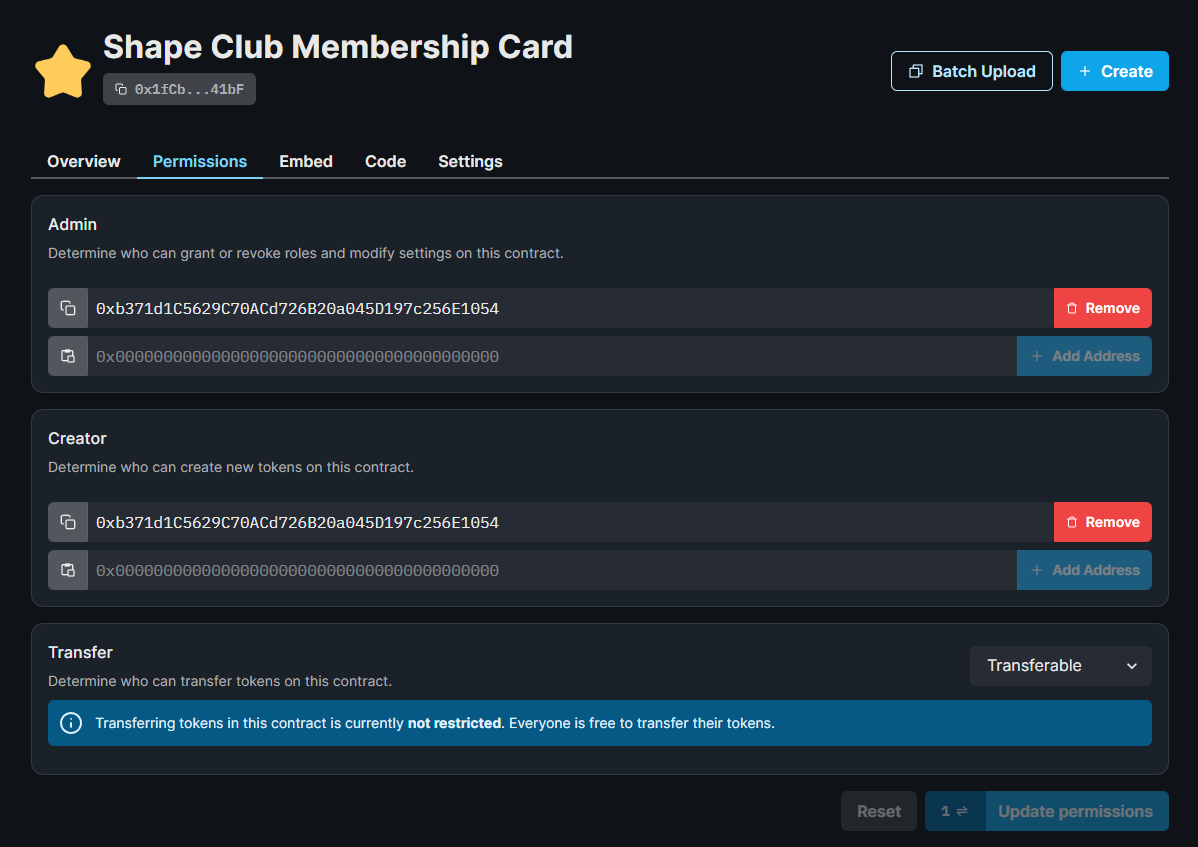Click the Creator new address input field

click(550, 570)
